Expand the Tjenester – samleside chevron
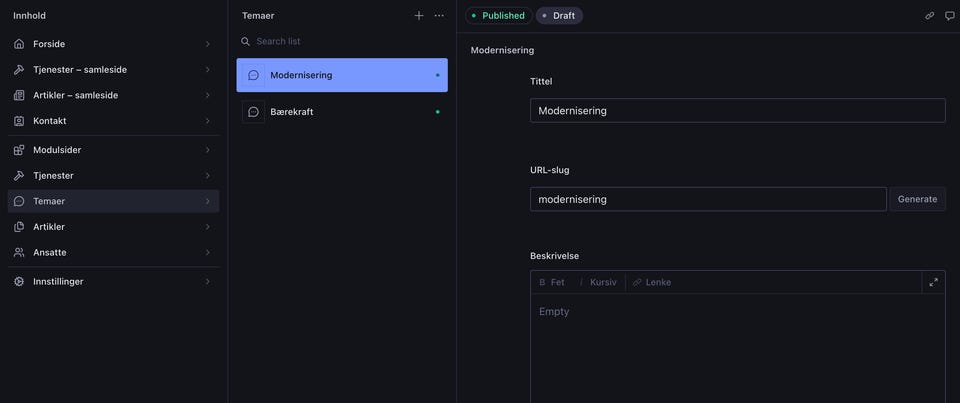Viewport: 960px width, 403px height. [207, 70]
